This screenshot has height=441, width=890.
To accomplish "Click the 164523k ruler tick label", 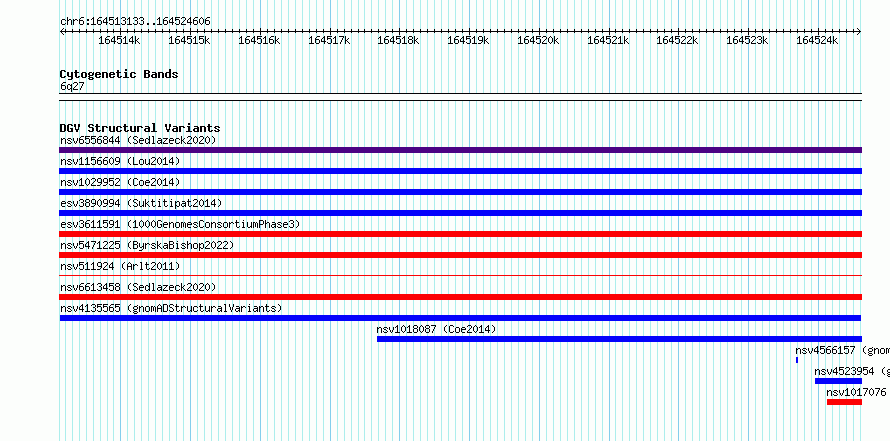I will click(747, 40).
